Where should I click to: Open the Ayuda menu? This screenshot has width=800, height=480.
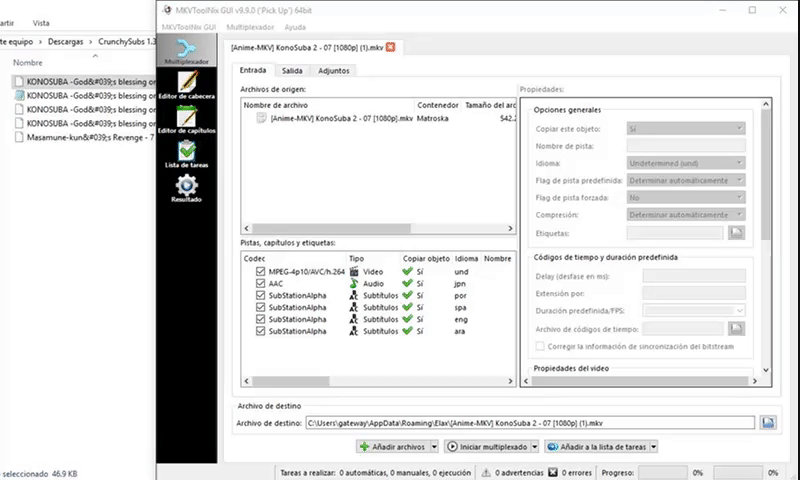tap(295, 27)
